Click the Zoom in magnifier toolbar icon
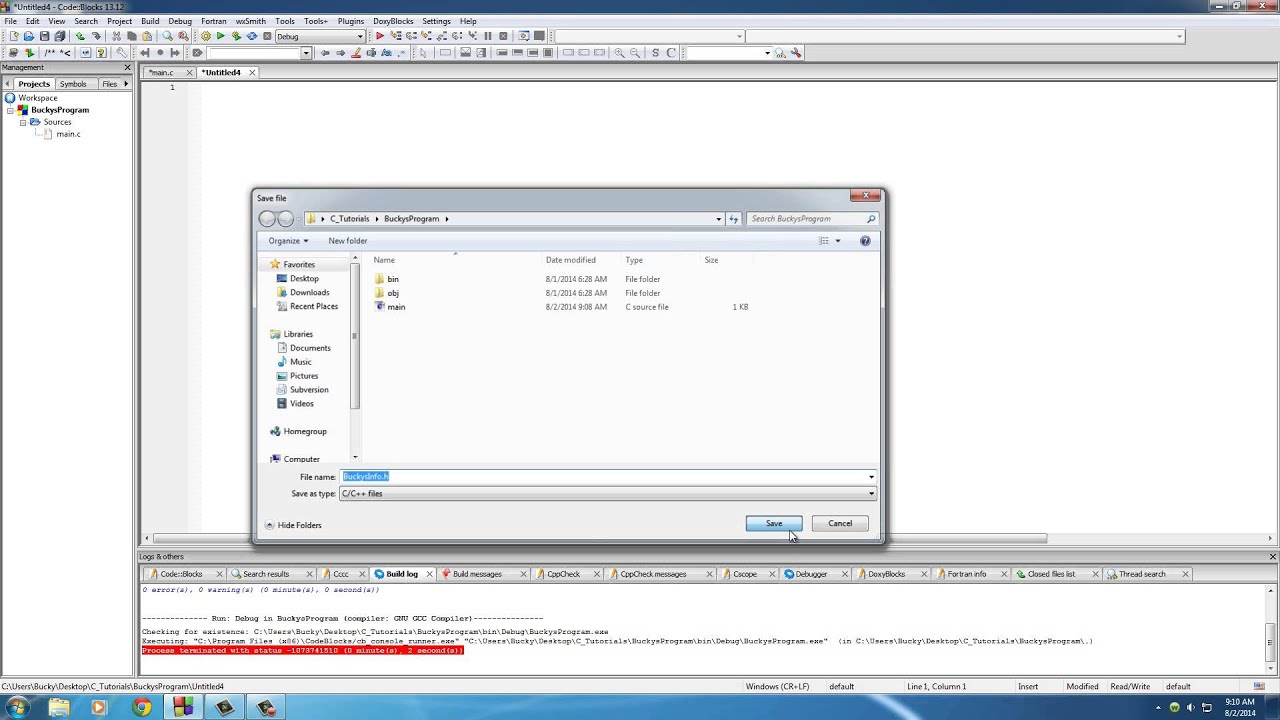 tap(620, 53)
